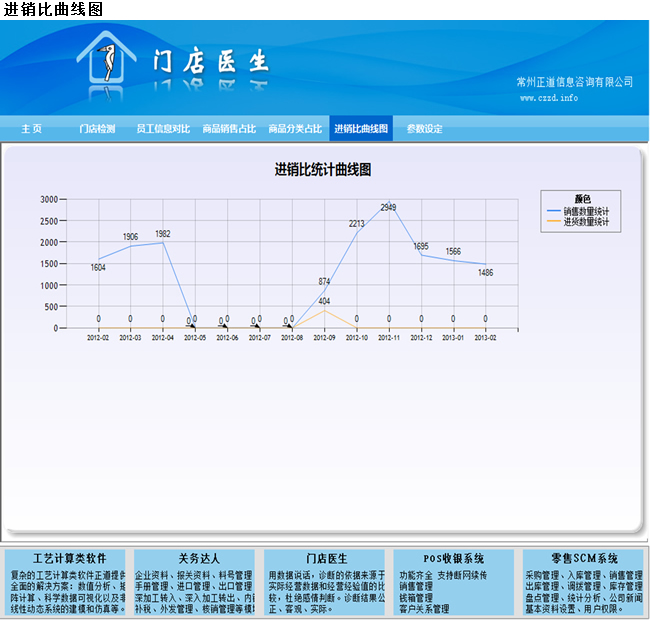Image resolution: width=650 pixels, height=620 pixels.
Task: Go to the 门店检测 page
Action: pos(97,129)
